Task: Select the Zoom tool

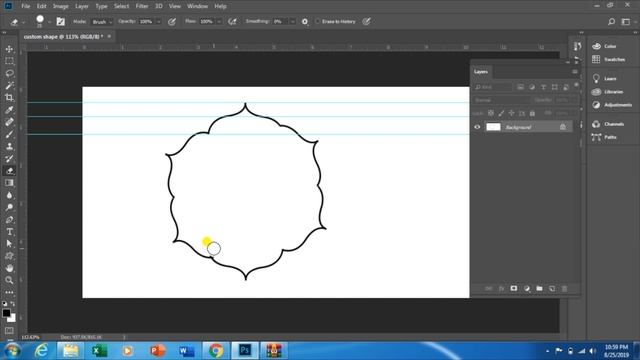Action: pos(9,280)
